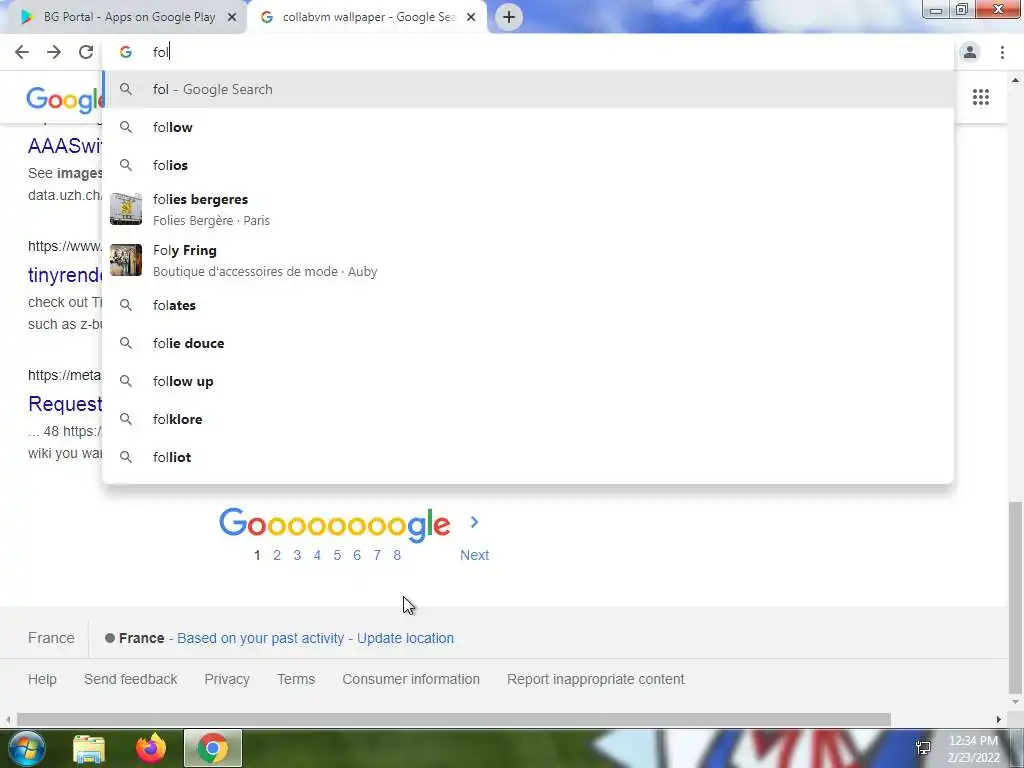Go to results page 3
The width and height of the screenshot is (1024, 768).
click(297, 555)
